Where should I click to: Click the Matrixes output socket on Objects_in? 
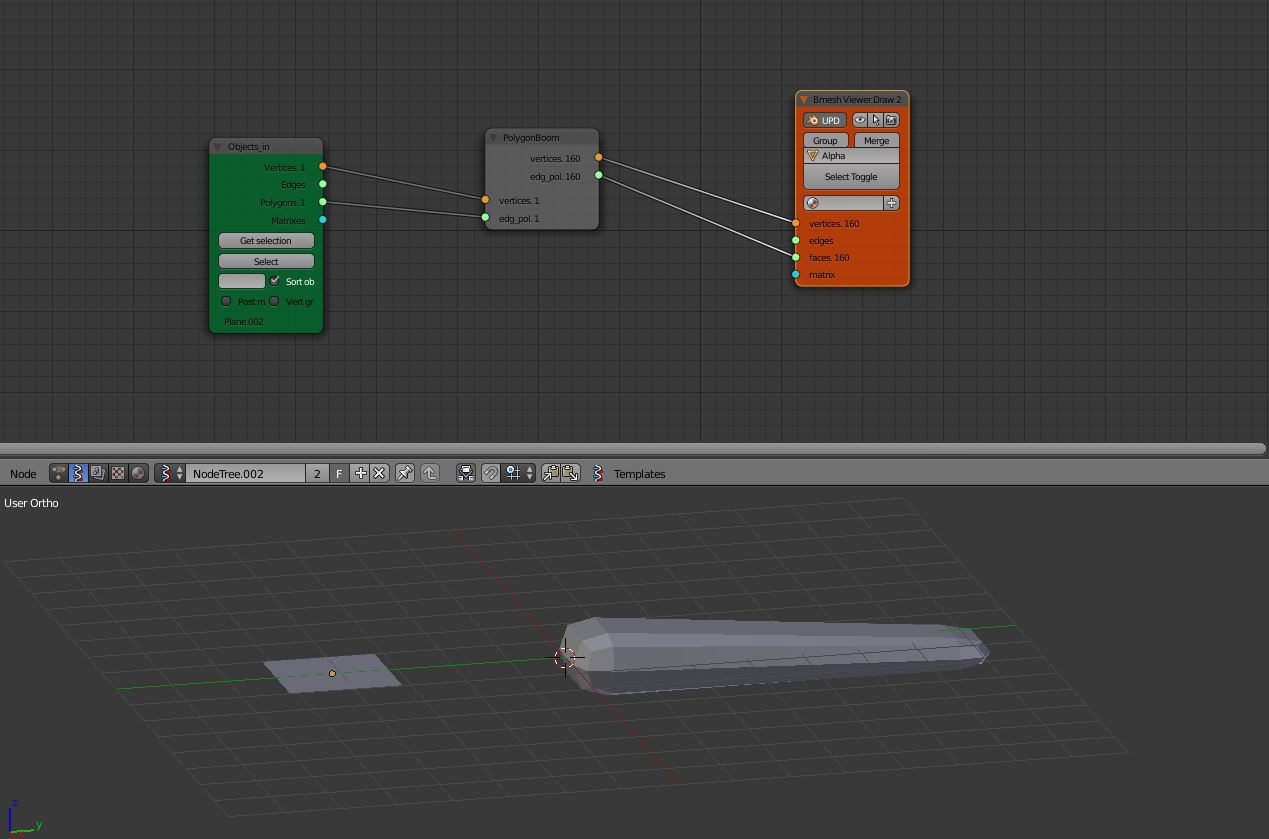click(322, 220)
